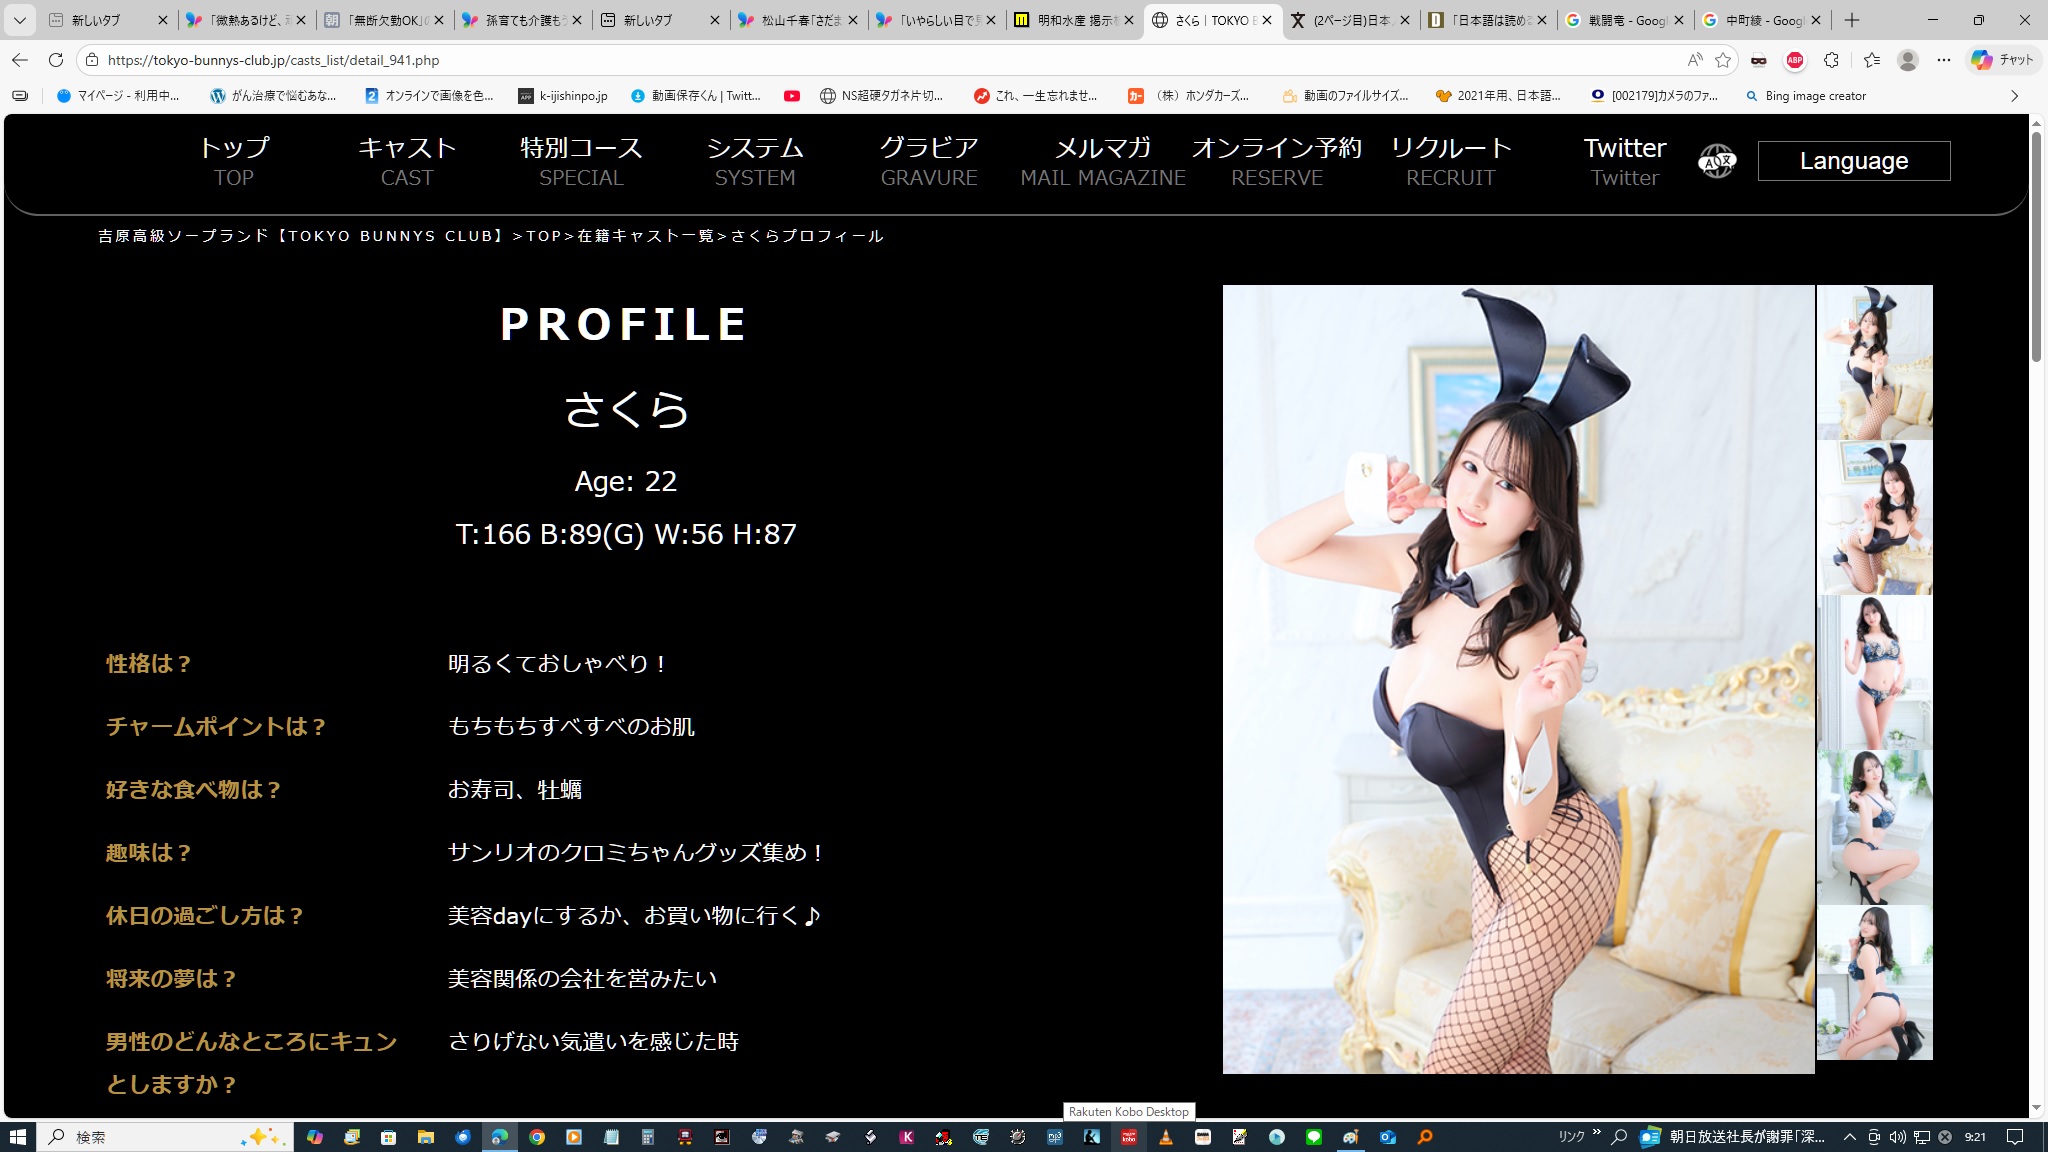Click the browser refresh icon

coord(56,60)
